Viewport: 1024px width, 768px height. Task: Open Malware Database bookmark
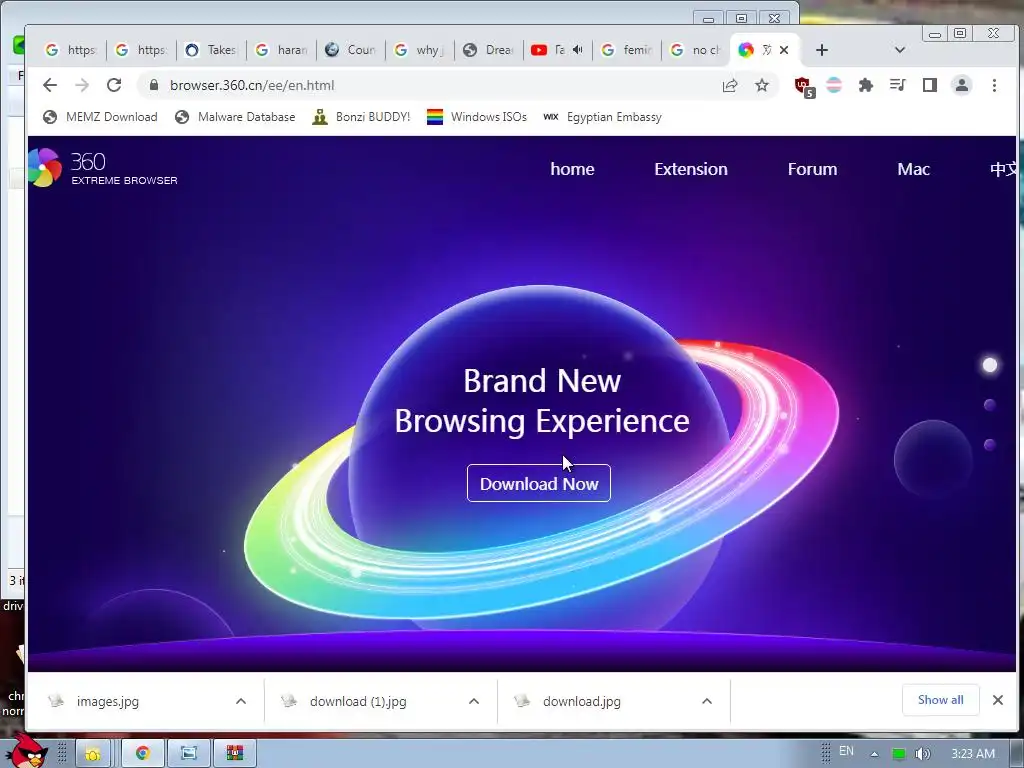click(x=235, y=117)
